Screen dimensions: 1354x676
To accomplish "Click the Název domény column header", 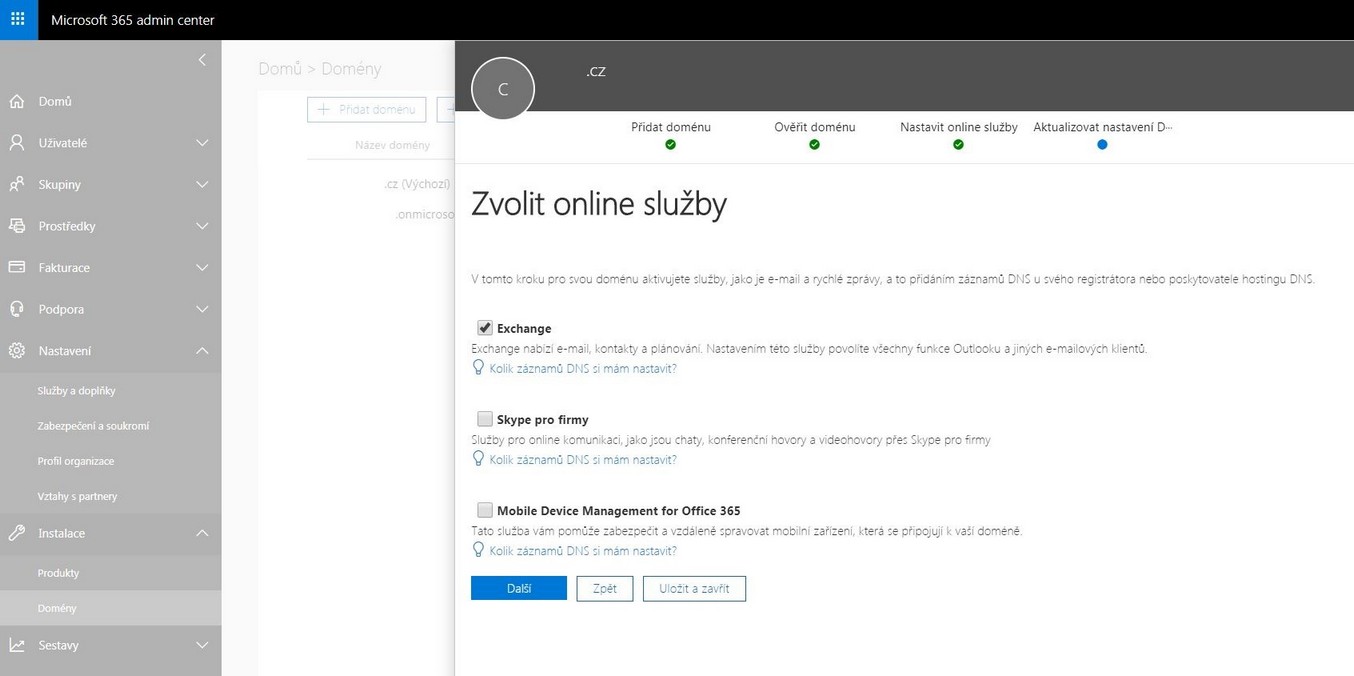I will coord(392,145).
